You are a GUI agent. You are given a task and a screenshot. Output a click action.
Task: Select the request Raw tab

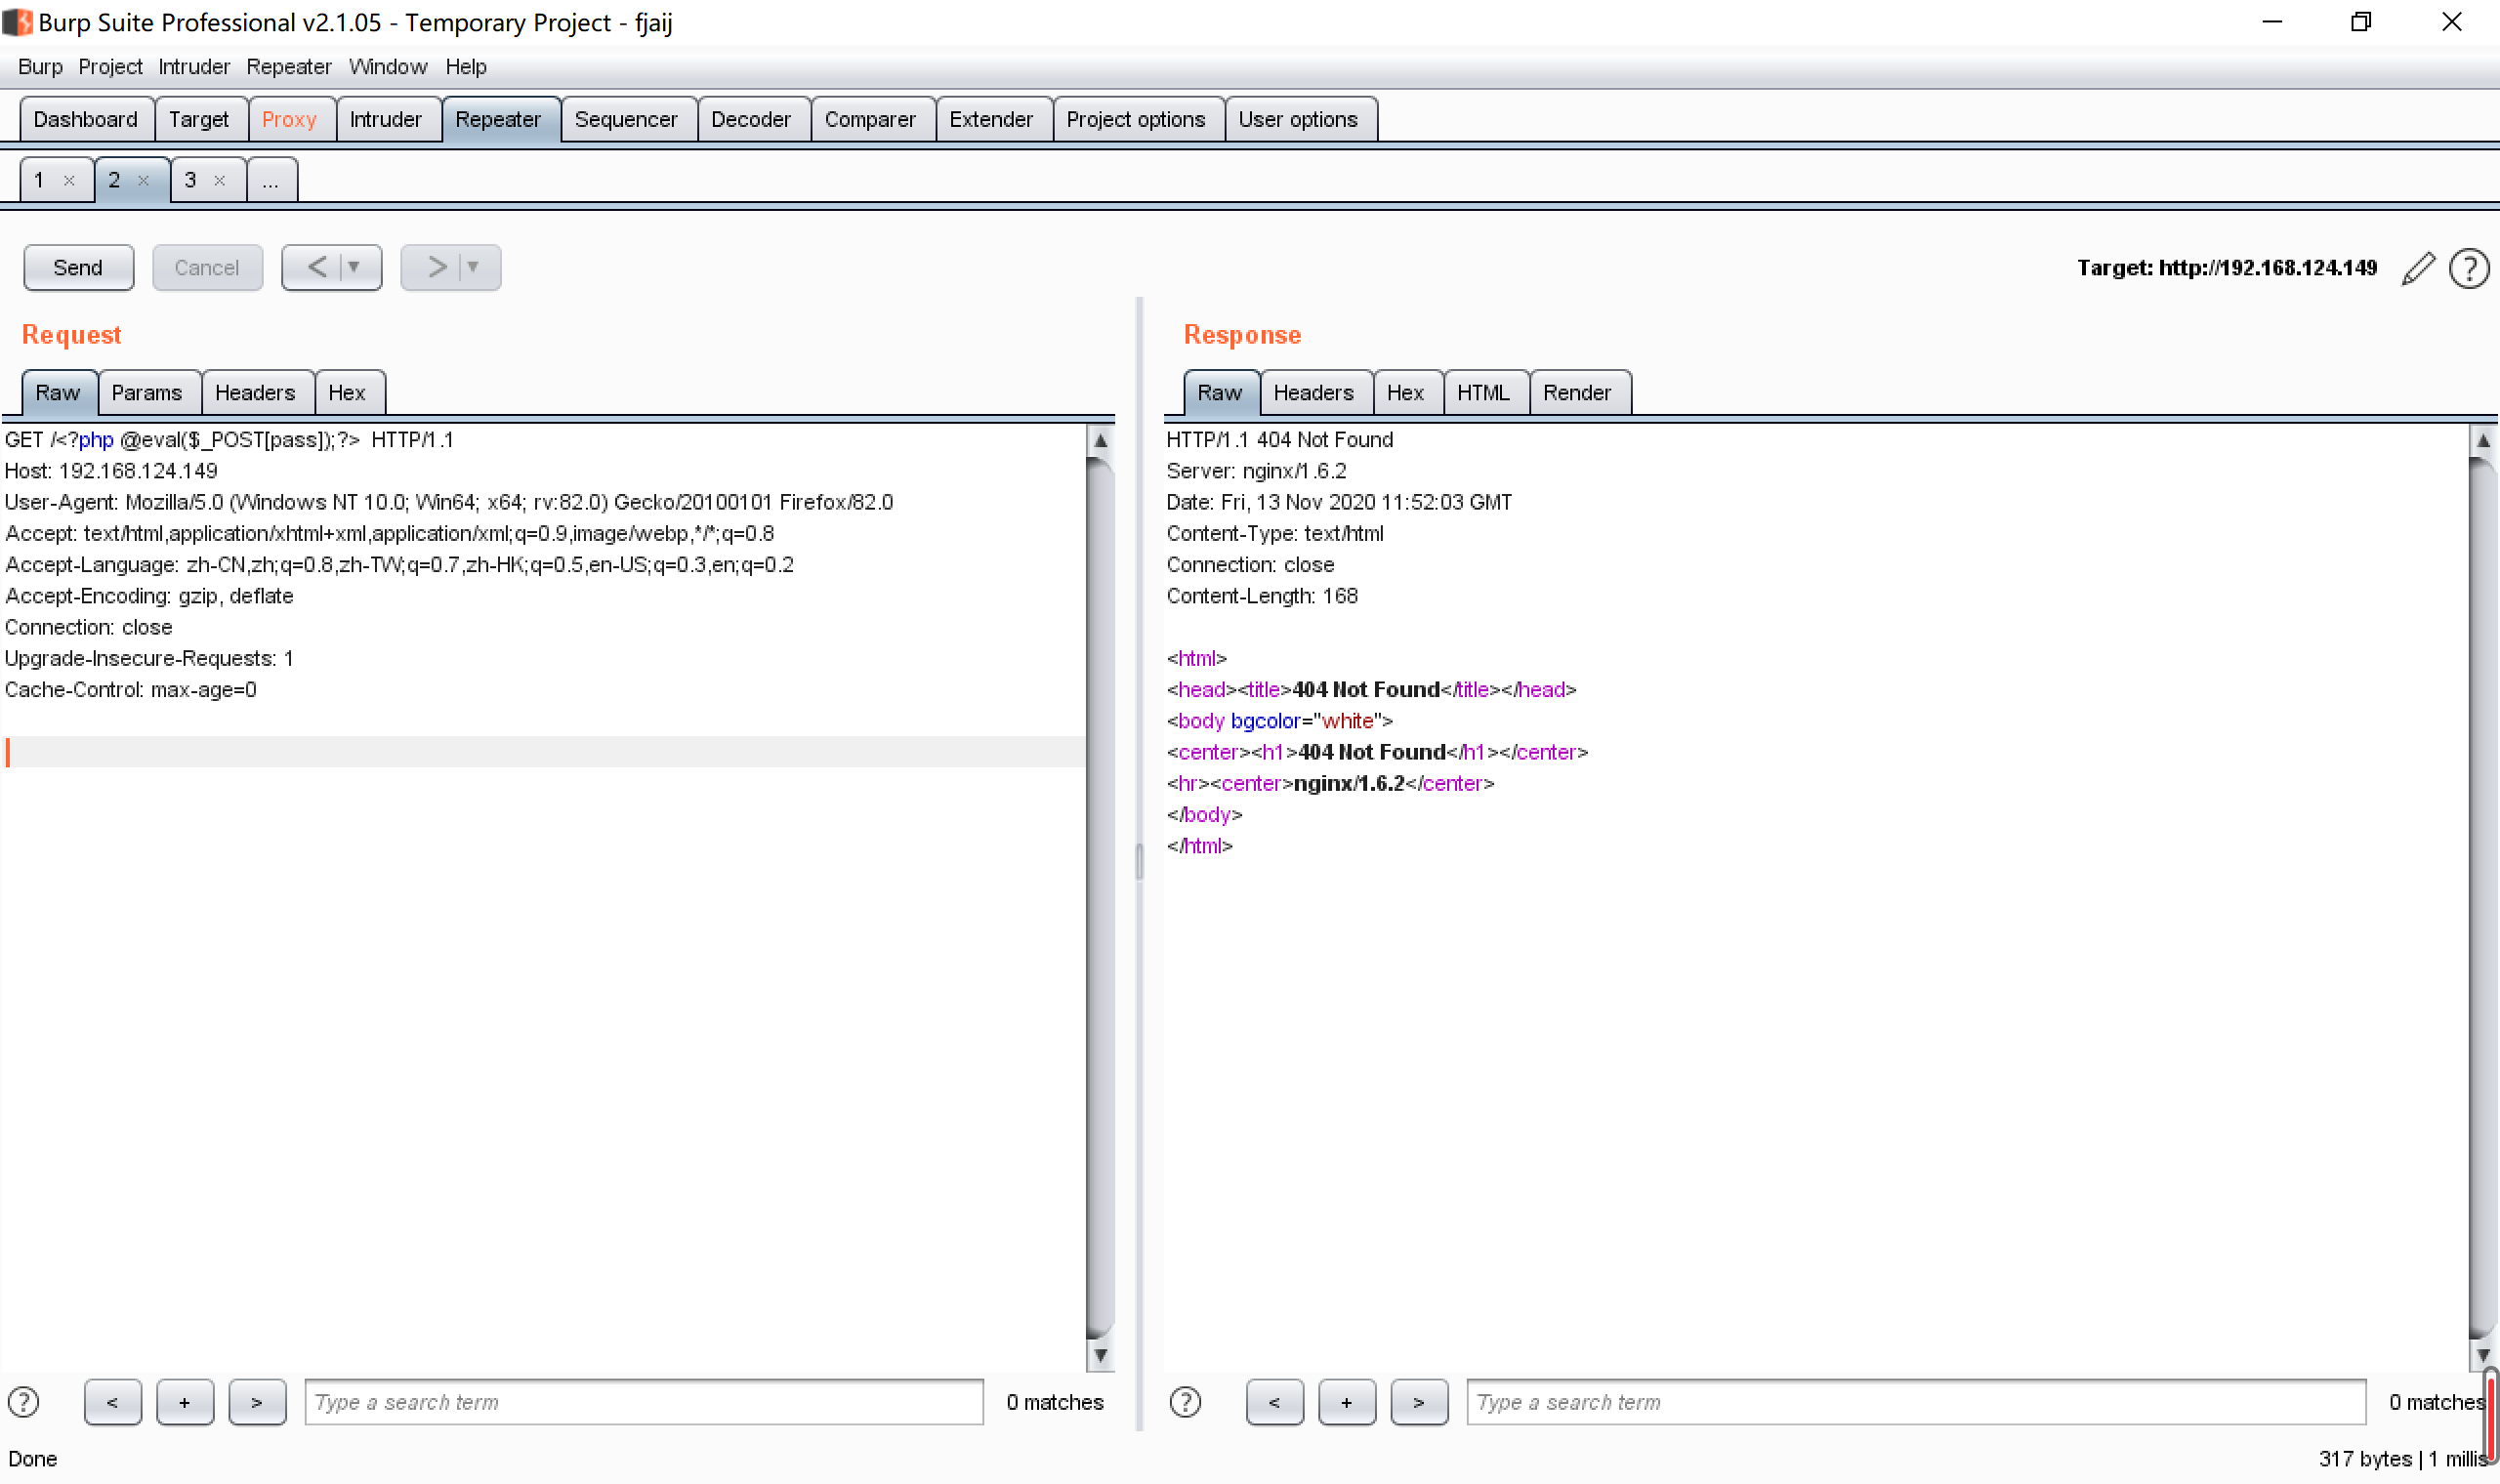tap(58, 393)
